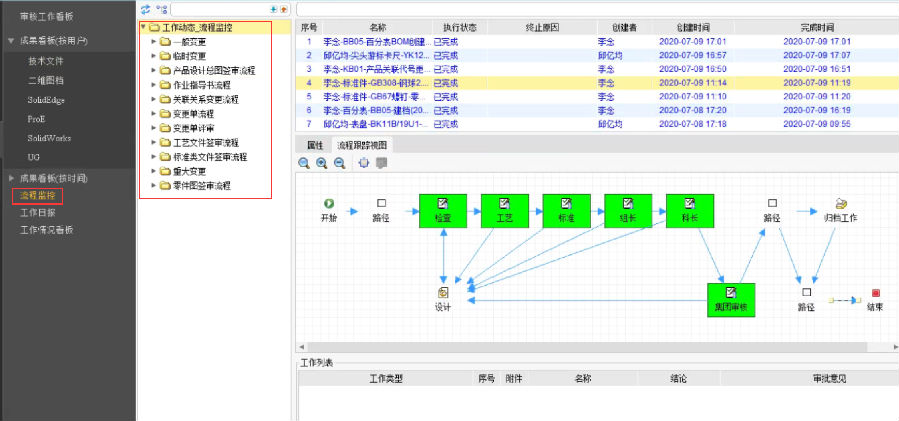
Task: Select the 开始 start node icon
Action: pos(328,203)
